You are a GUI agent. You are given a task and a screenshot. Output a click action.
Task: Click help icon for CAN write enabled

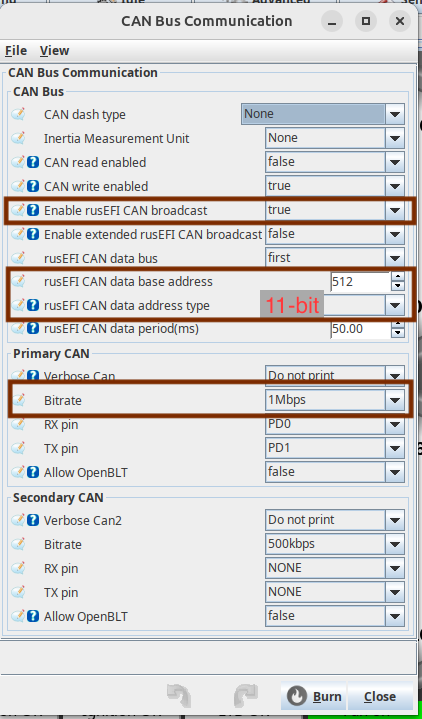click(33, 186)
